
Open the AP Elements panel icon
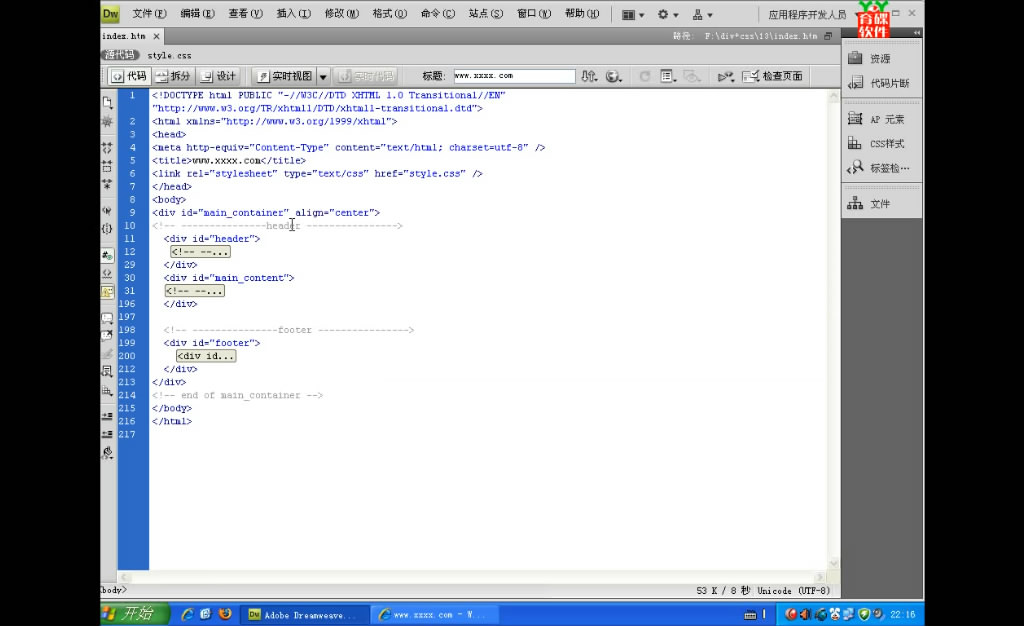[x=855, y=119]
